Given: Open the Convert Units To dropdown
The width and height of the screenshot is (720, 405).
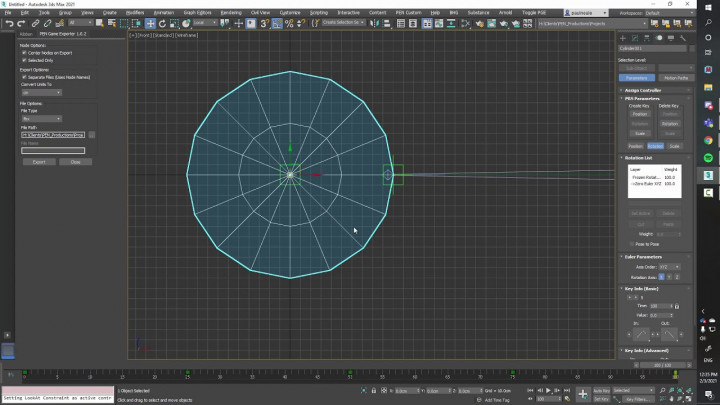Looking at the screenshot, I should pyautogui.click(x=41, y=93).
